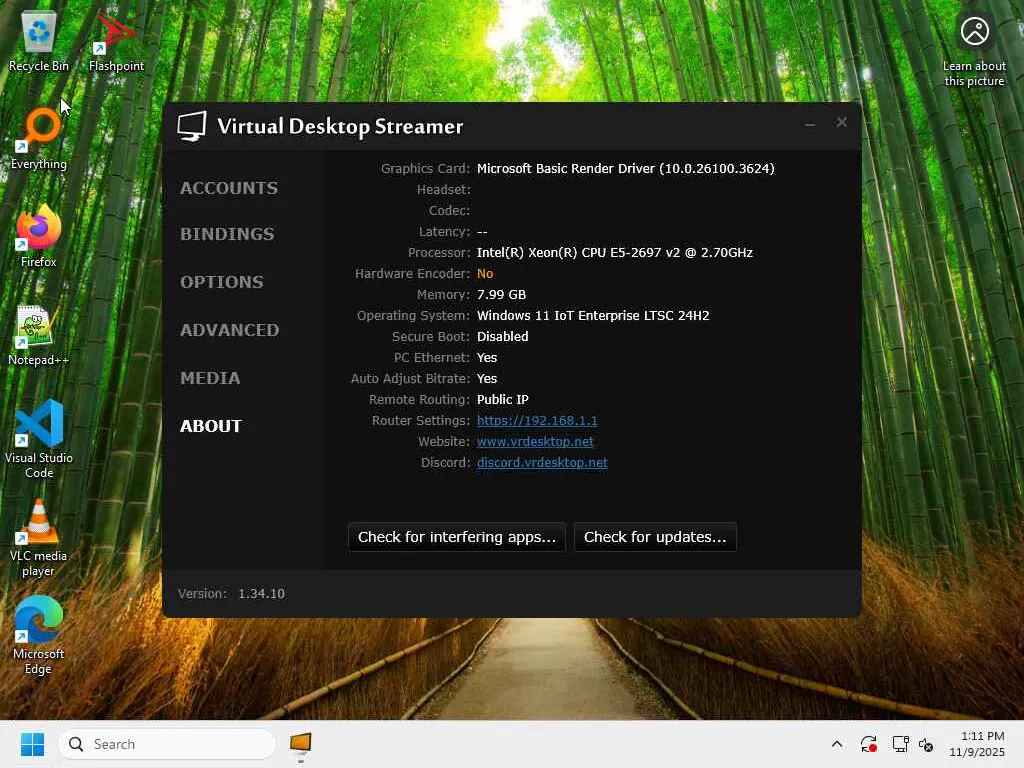Image resolution: width=1024 pixels, height=768 pixels.
Task: Click the PC Ethernet value Yes
Action: (487, 358)
